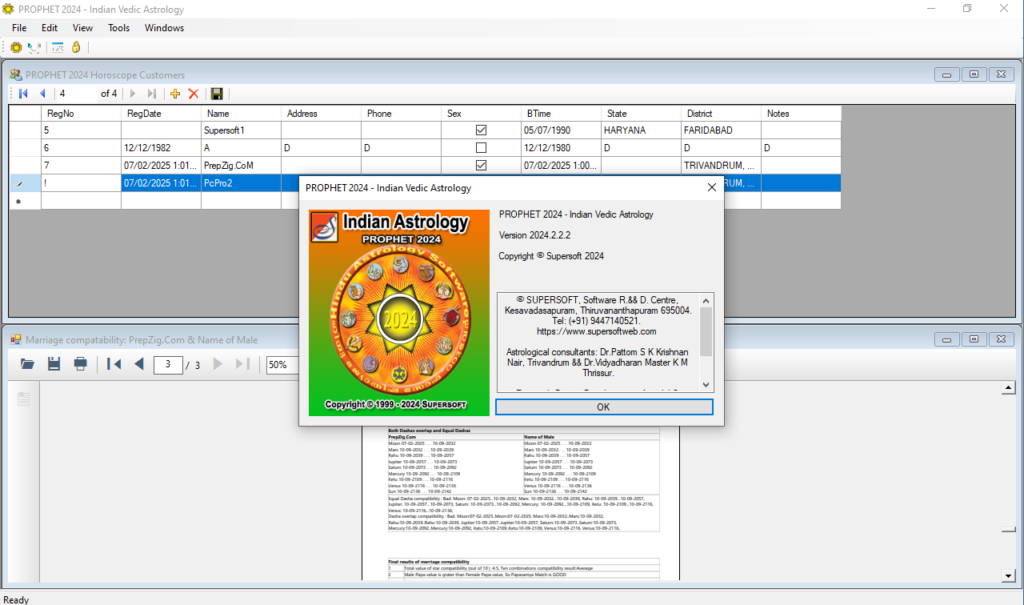Click the "Supersoft1" name cell
Viewport: 1024px width, 605px height.
[x=241, y=130]
